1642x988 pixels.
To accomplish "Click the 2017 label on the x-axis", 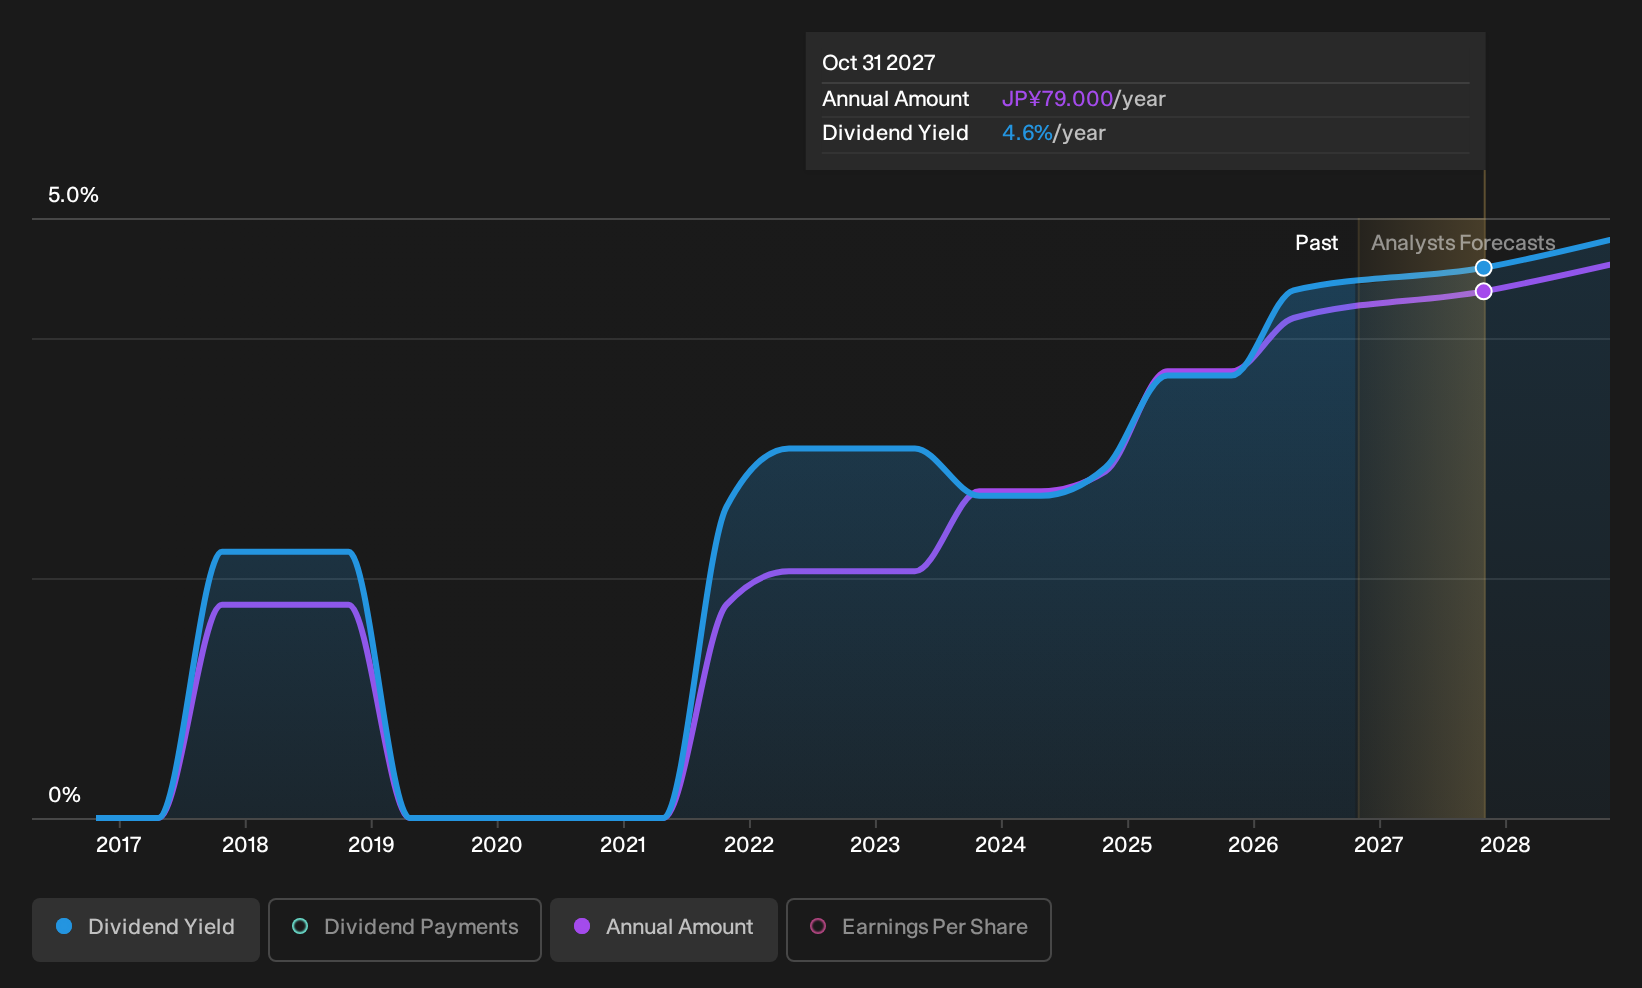I will point(119,845).
